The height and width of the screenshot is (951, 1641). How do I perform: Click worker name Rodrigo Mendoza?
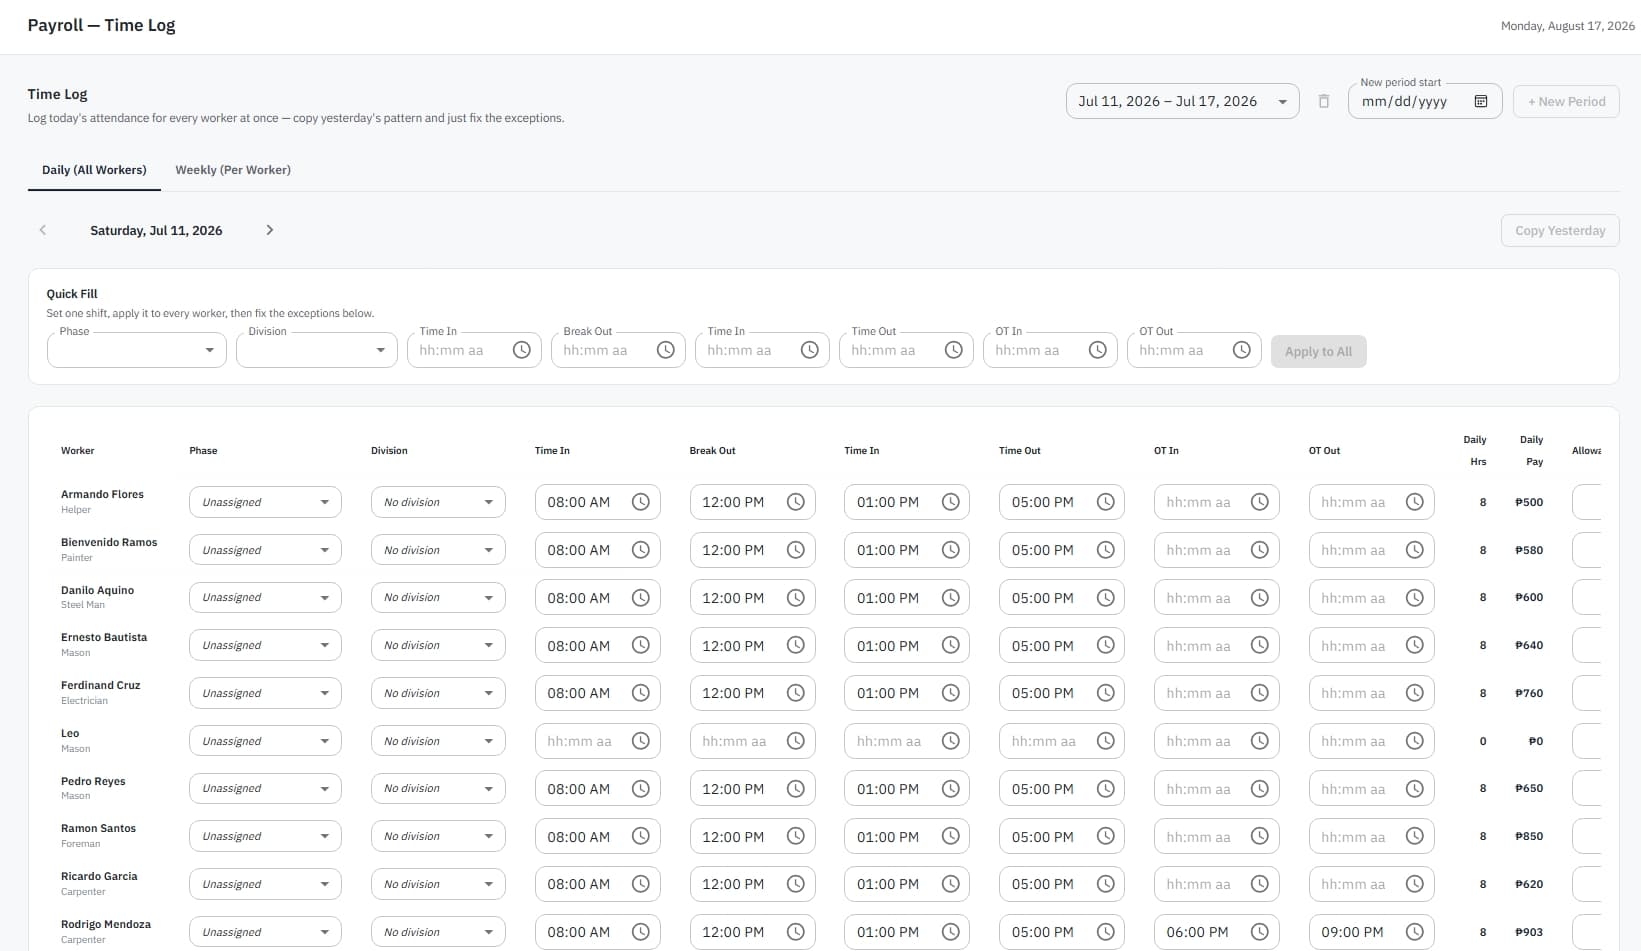click(106, 924)
